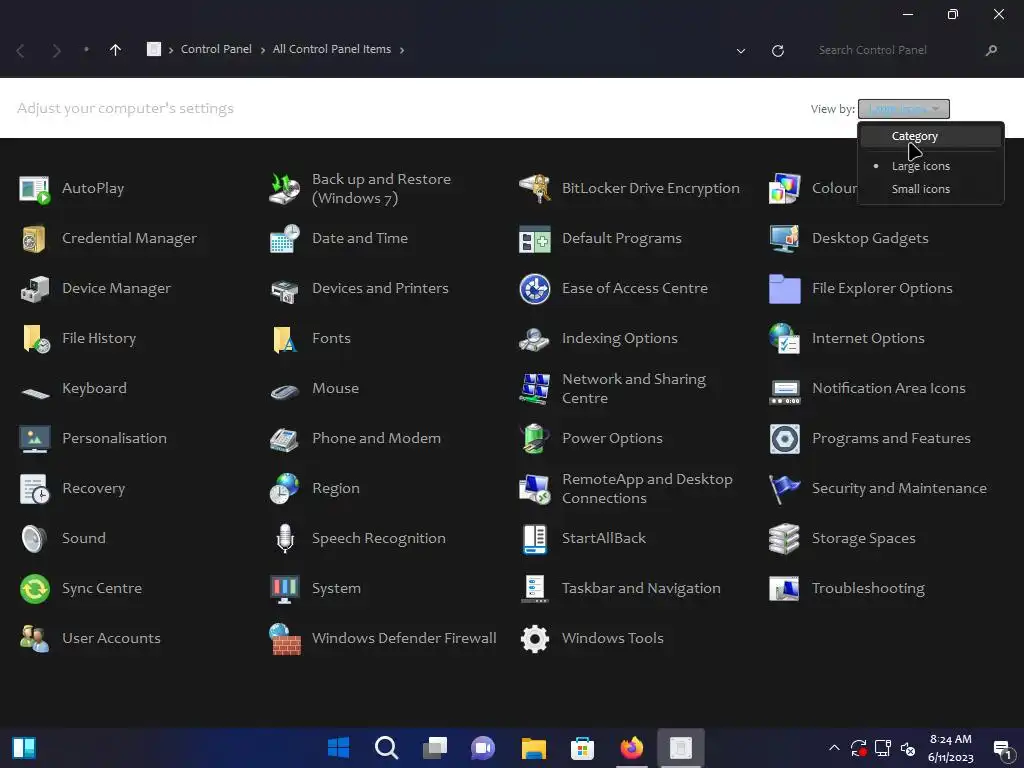This screenshot has height=768, width=1024.
Task: Open the Default Programs icon
Action: coord(535,239)
